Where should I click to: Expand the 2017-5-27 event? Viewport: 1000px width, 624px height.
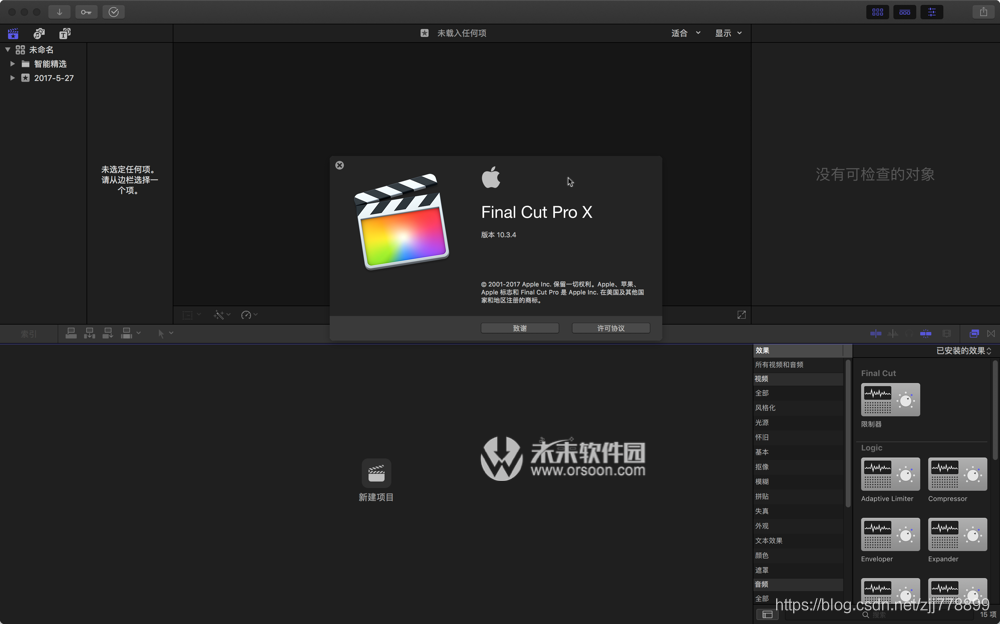(12, 78)
